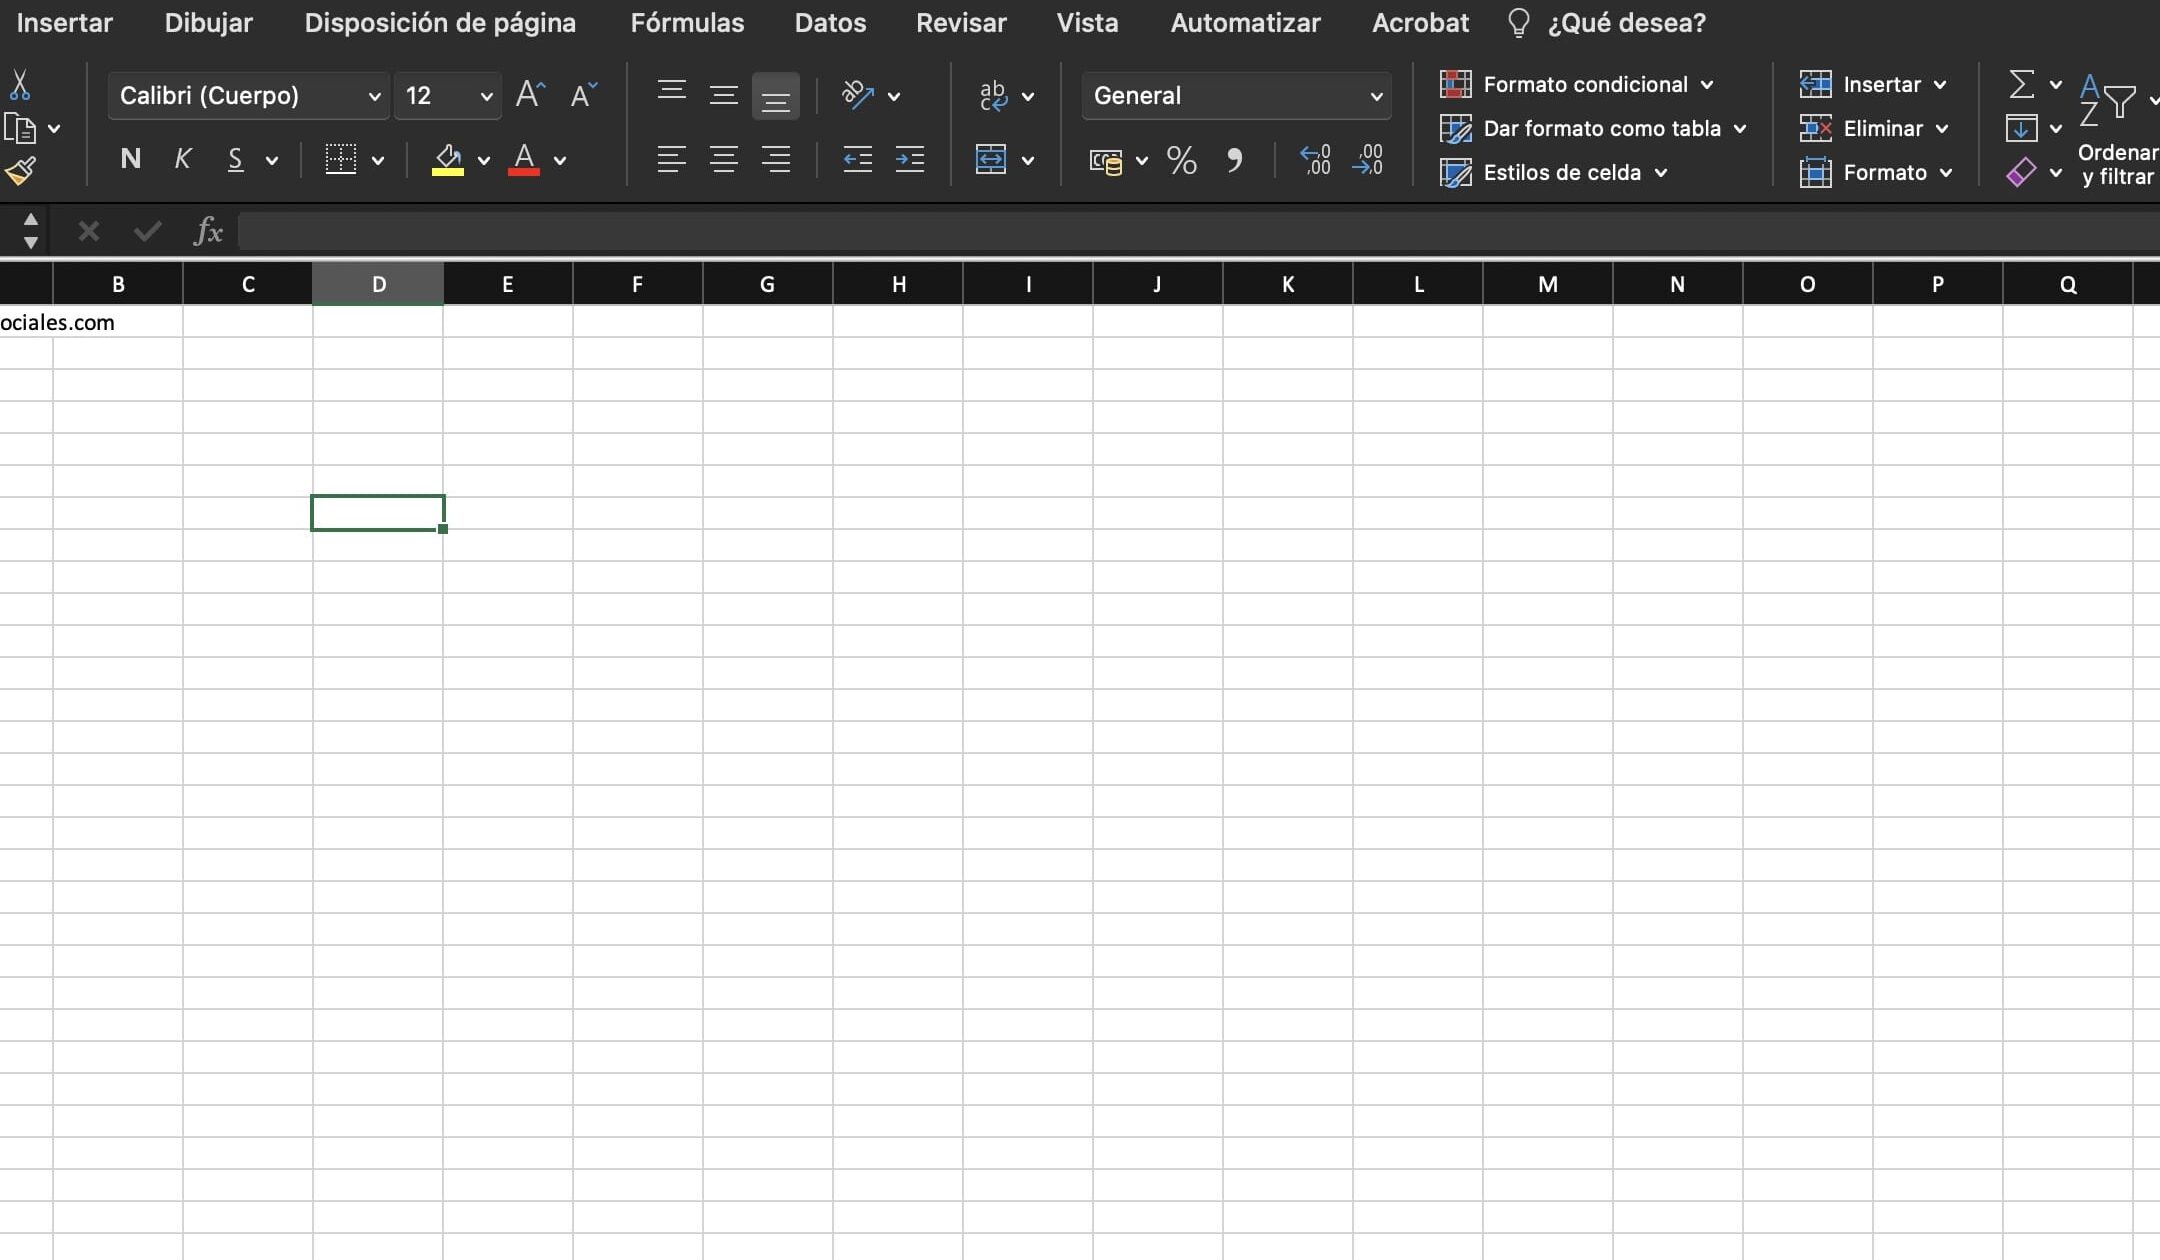This screenshot has width=2160, height=1260.
Task: Click the Insertar cells button
Action: (1873, 84)
